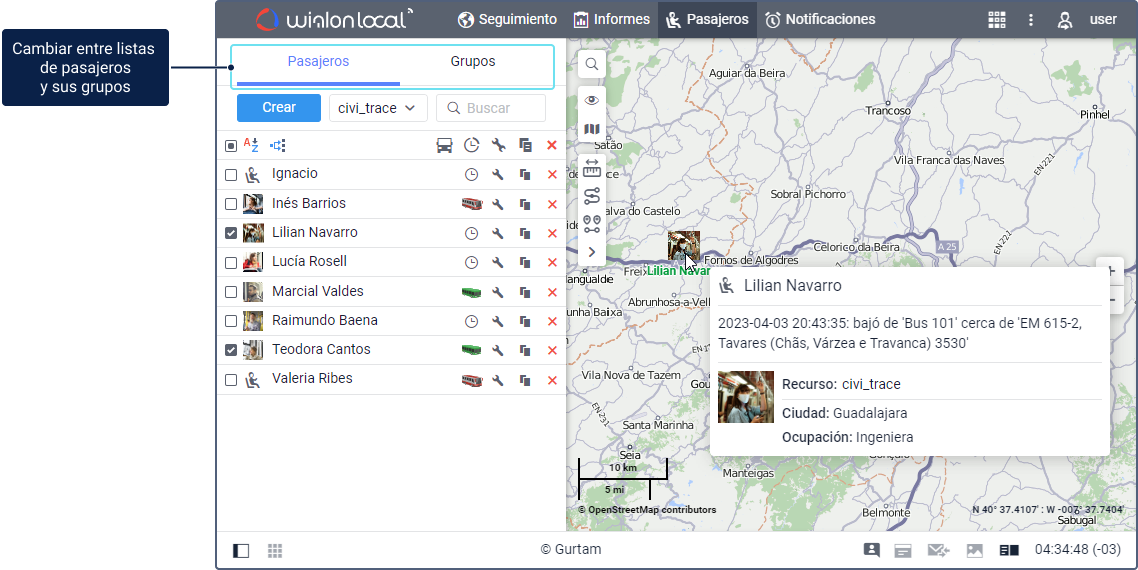Toggle the select-all passengers checkbox

pyautogui.click(x=231, y=146)
